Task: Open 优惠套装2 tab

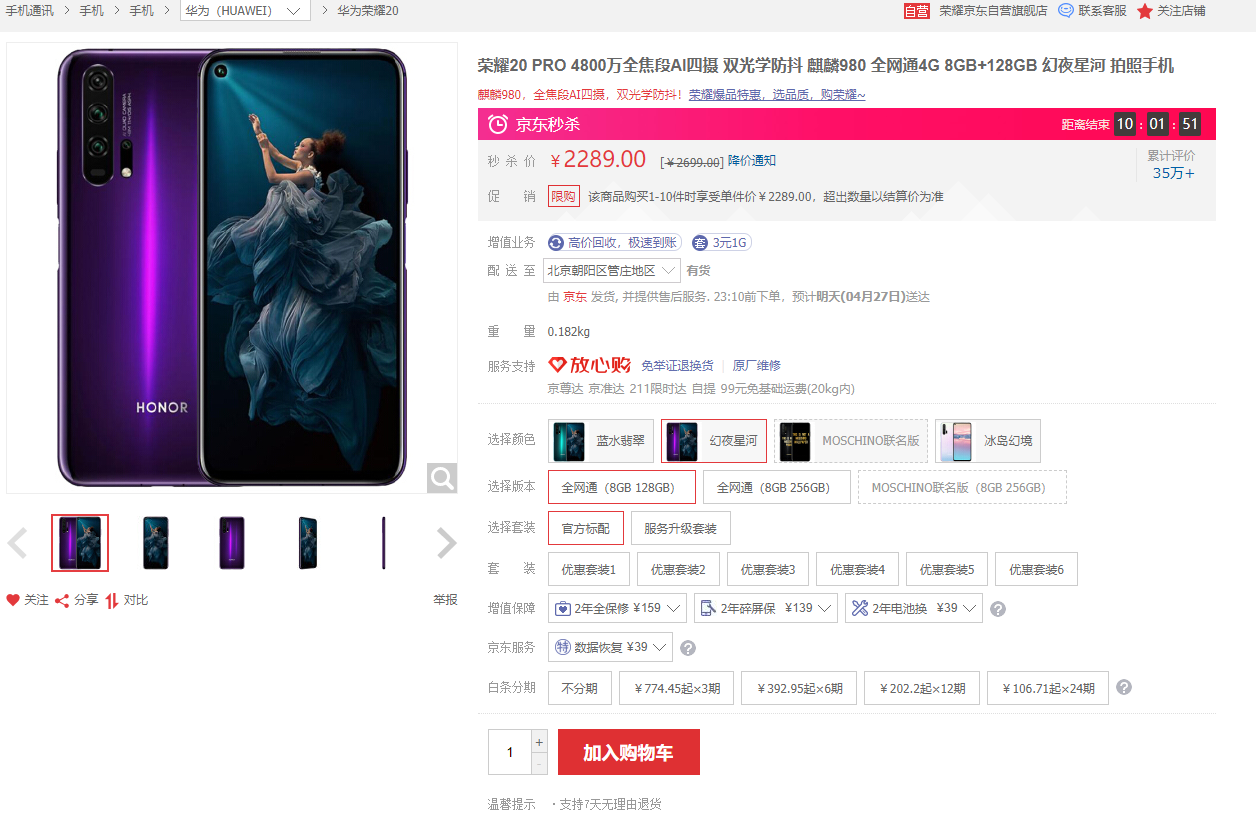Action: [x=678, y=569]
